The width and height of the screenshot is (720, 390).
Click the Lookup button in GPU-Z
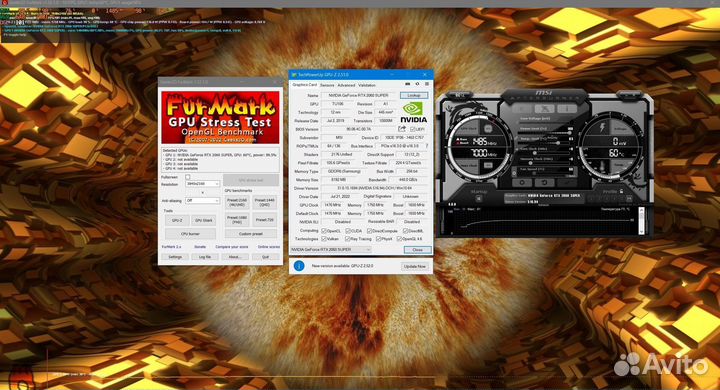(x=414, y=95)
